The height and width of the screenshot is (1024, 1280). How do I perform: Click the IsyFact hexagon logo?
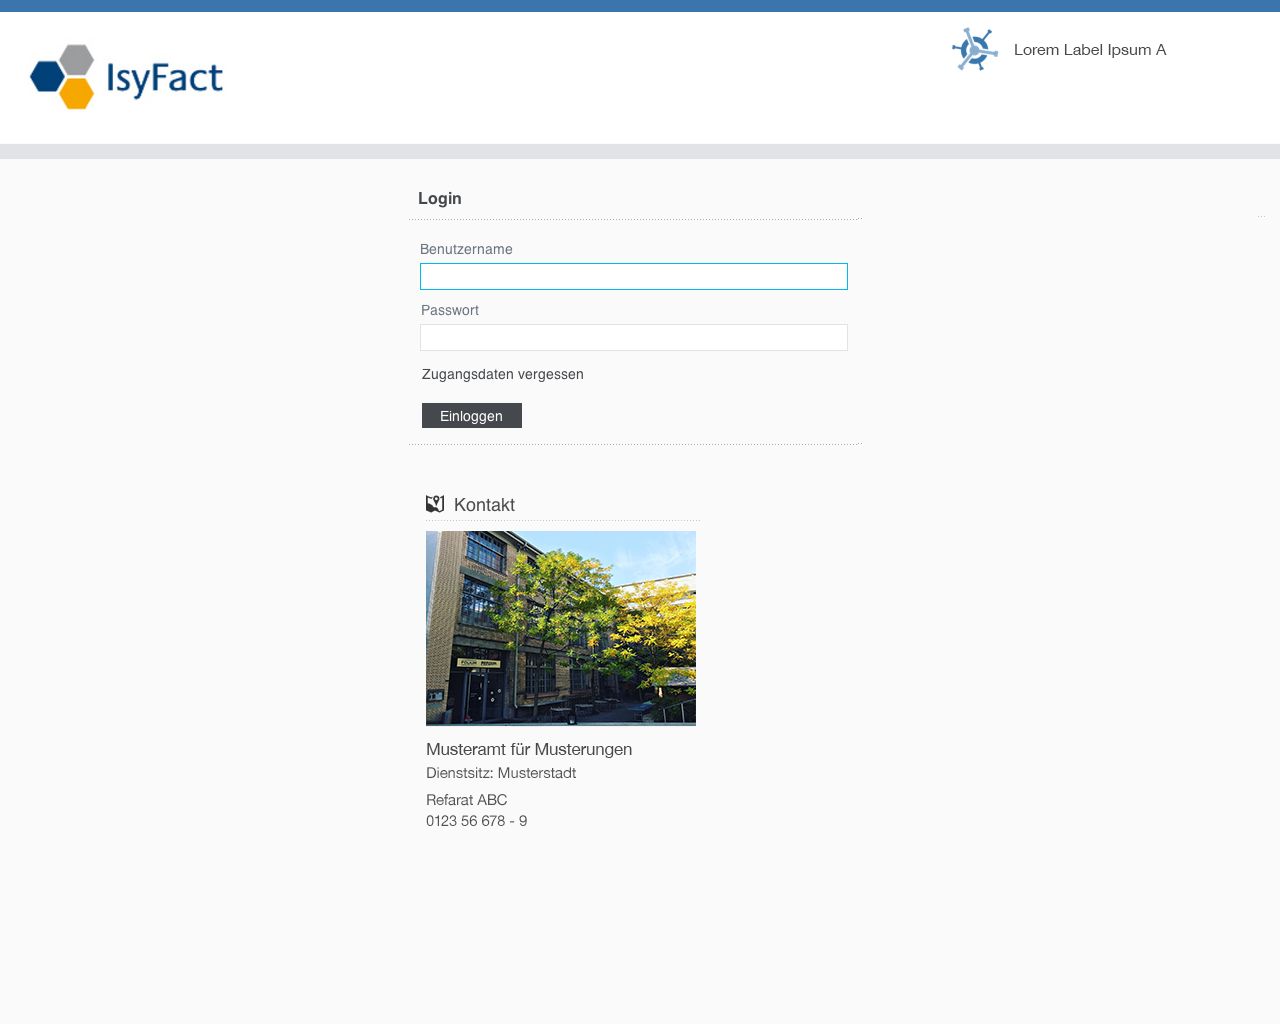[x=63, y=77]
